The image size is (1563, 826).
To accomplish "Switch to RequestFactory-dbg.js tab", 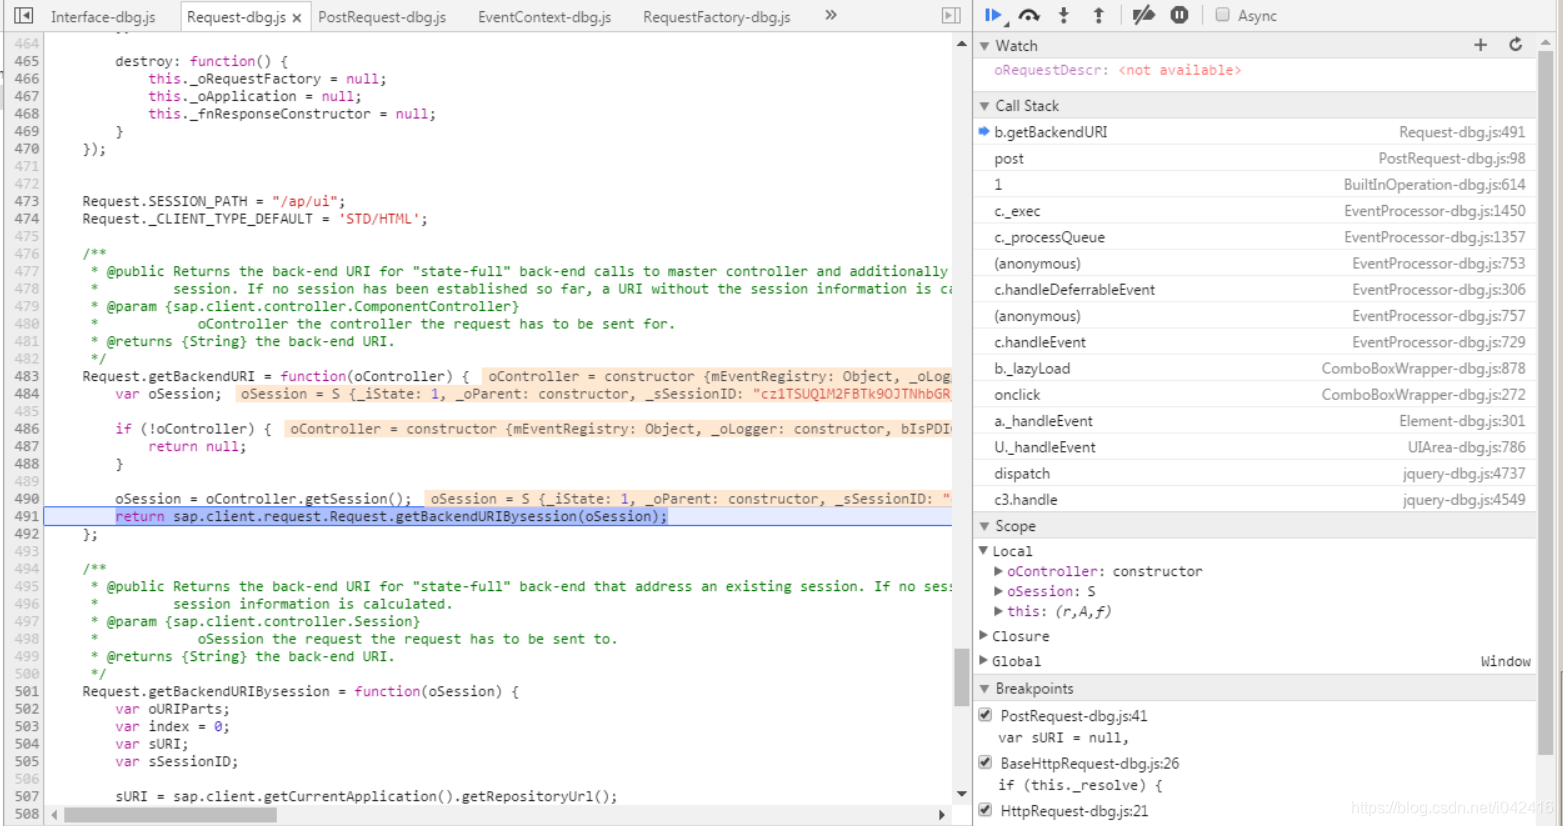I will tap(716, 17).
